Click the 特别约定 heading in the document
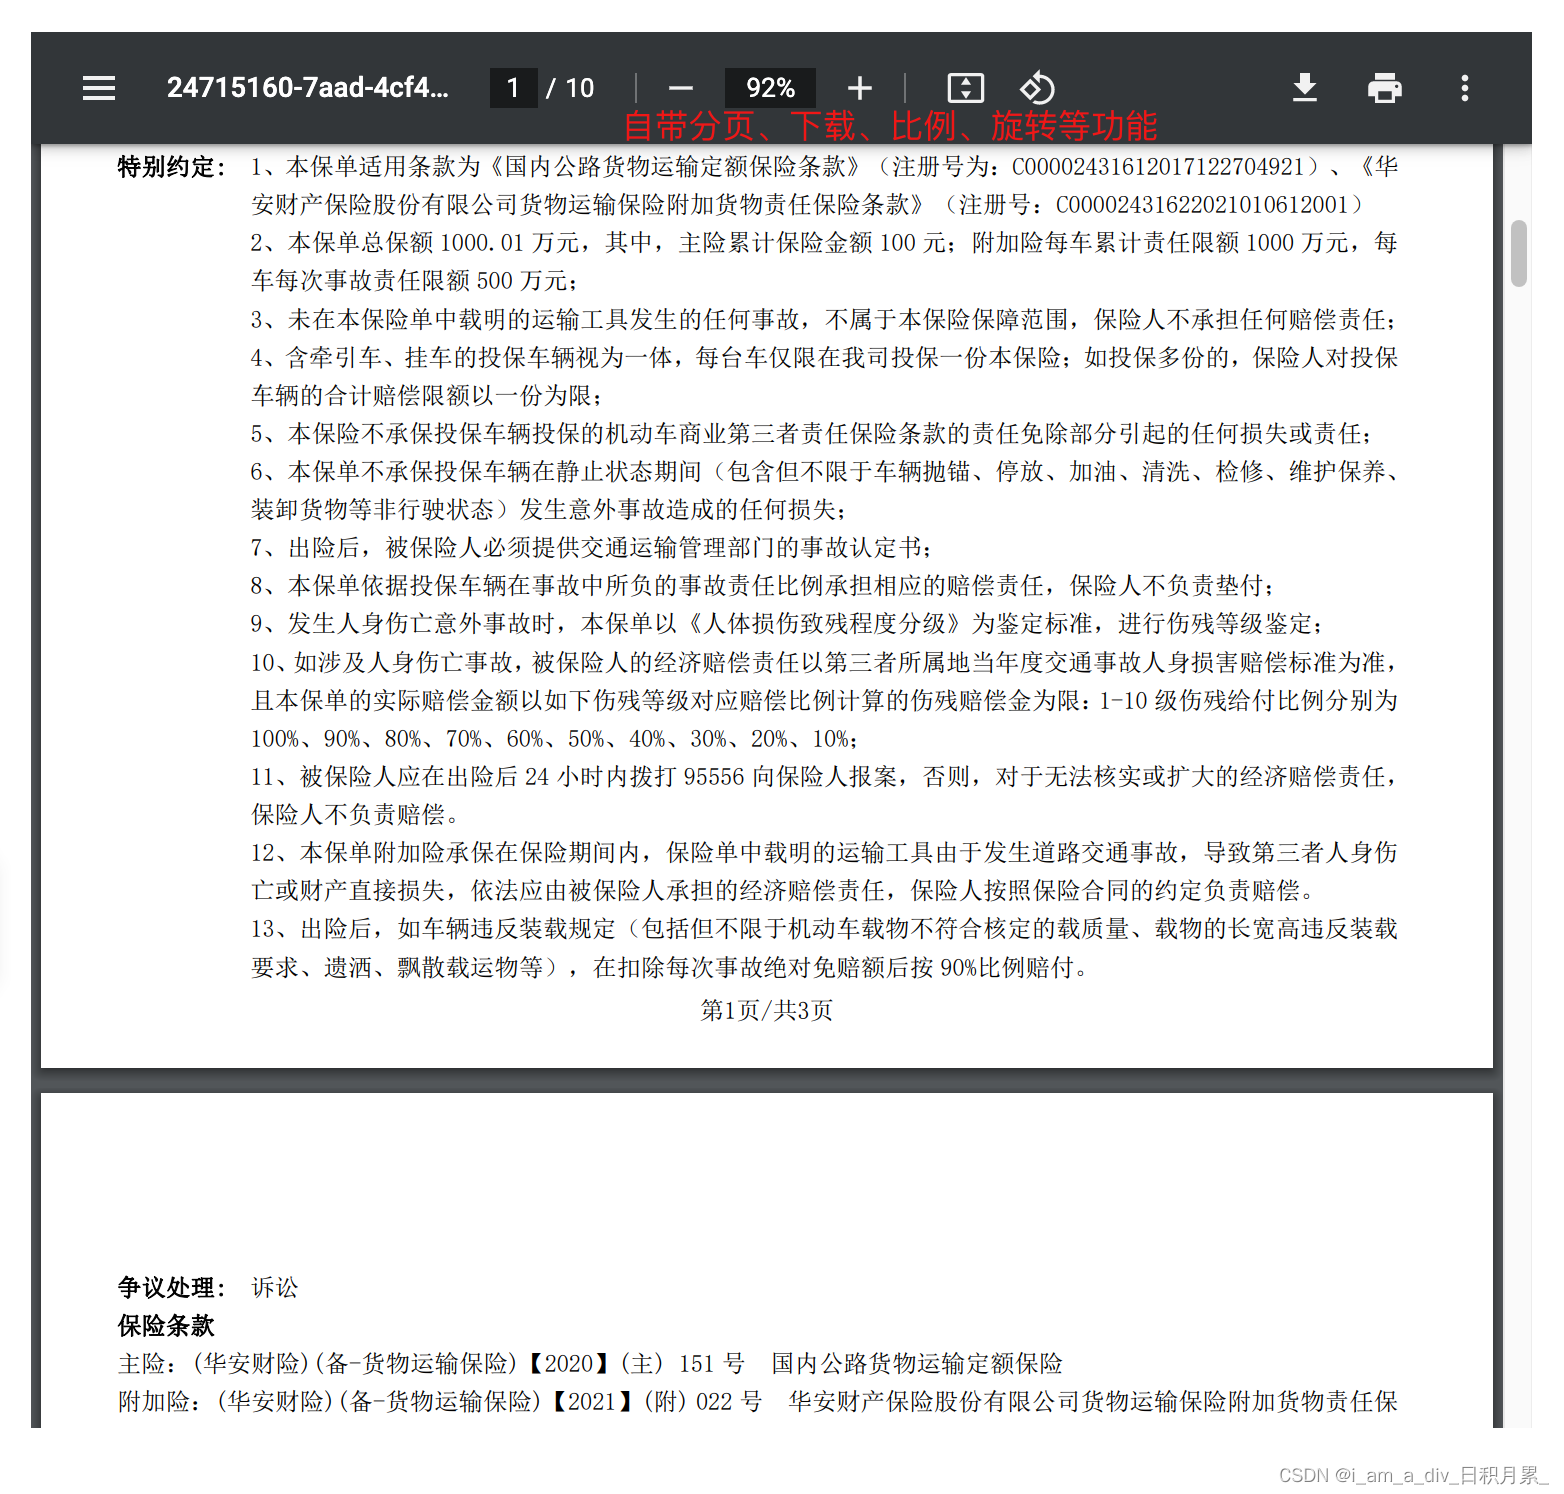Screen dimensions: 1564x1494 (x=169, y=167)
